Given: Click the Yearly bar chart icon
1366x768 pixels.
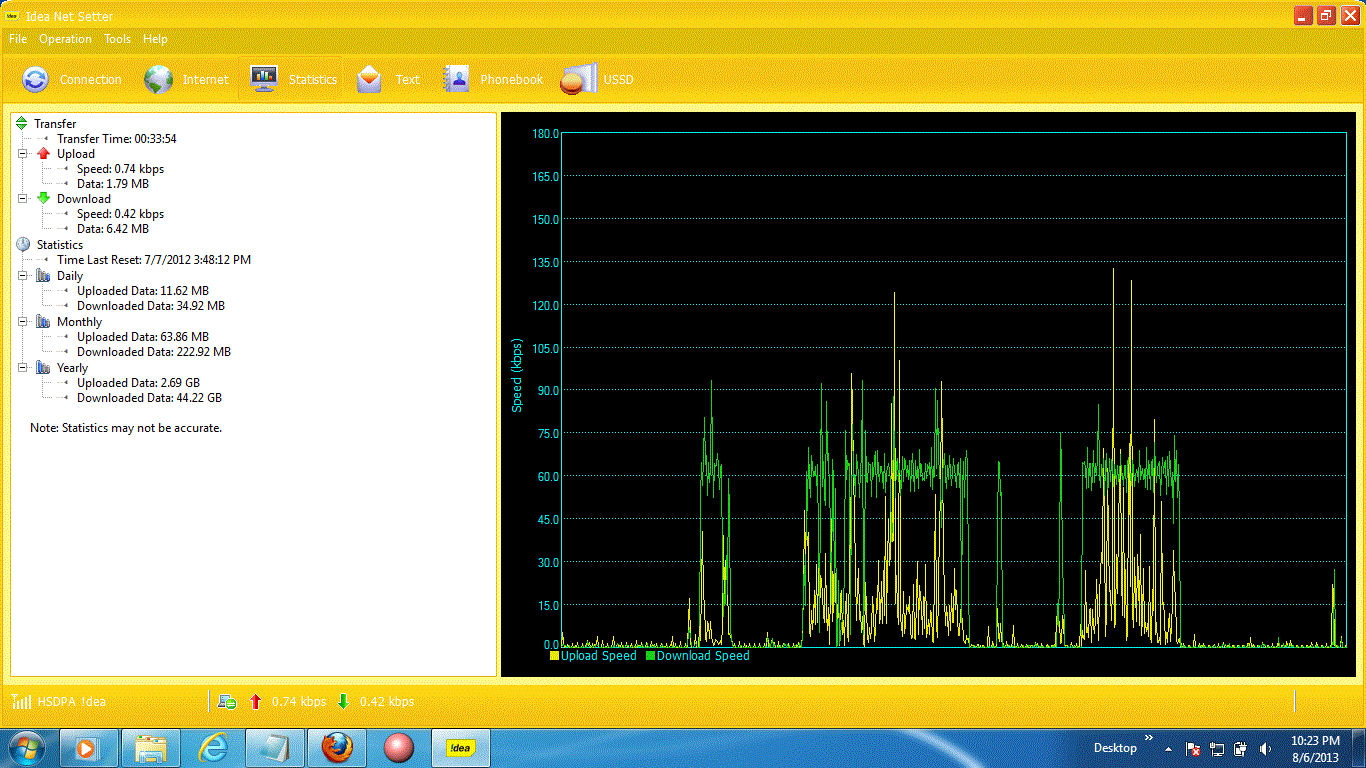Looking at the screenshot, I should pos(43,368).
